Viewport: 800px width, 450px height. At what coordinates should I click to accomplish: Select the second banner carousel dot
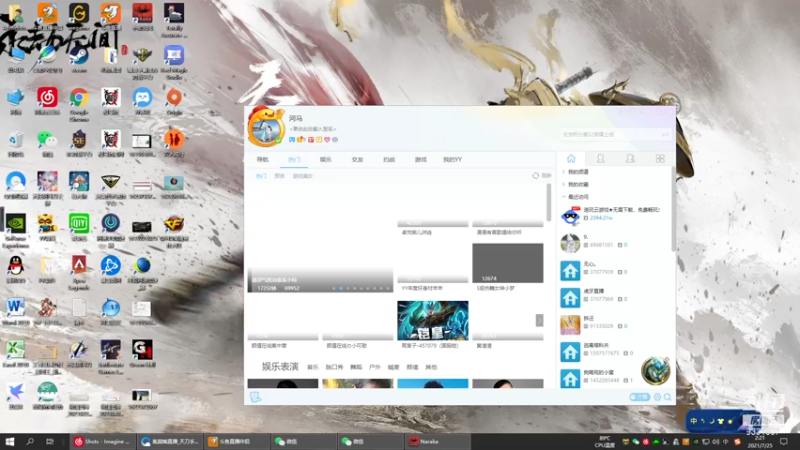click(x=341, y=288)
